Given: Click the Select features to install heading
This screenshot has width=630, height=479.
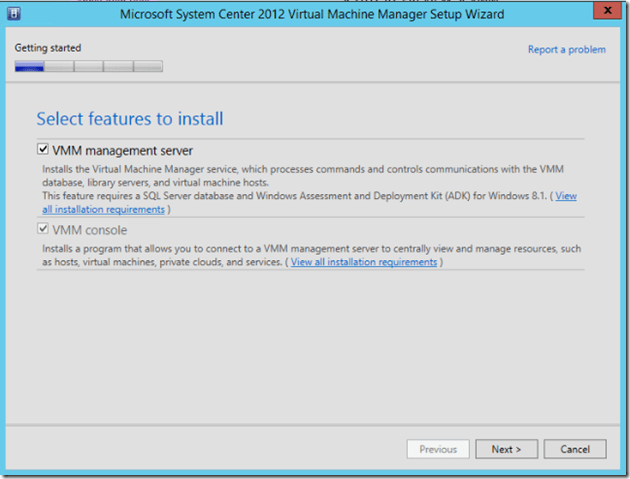Looking at the screenshot, I should tap(130, 119).
